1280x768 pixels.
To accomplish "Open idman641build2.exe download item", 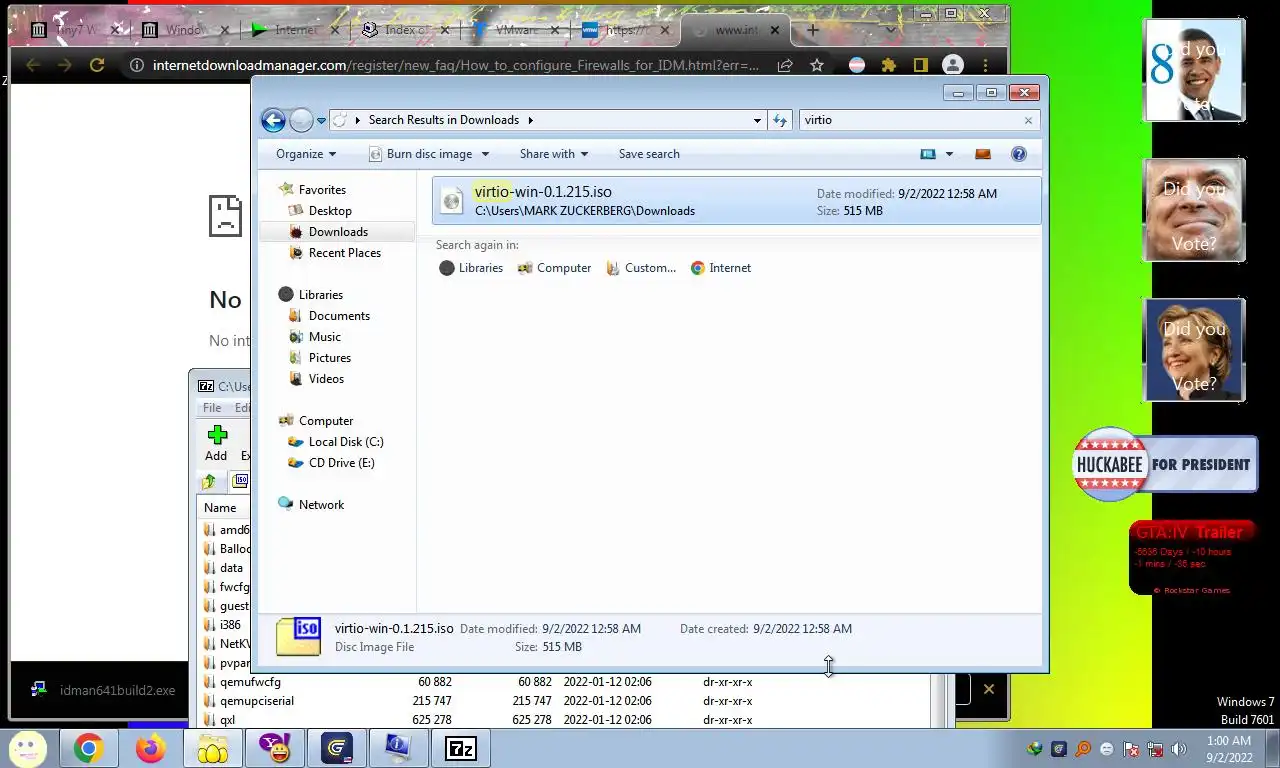I will (x=103, y=690).
